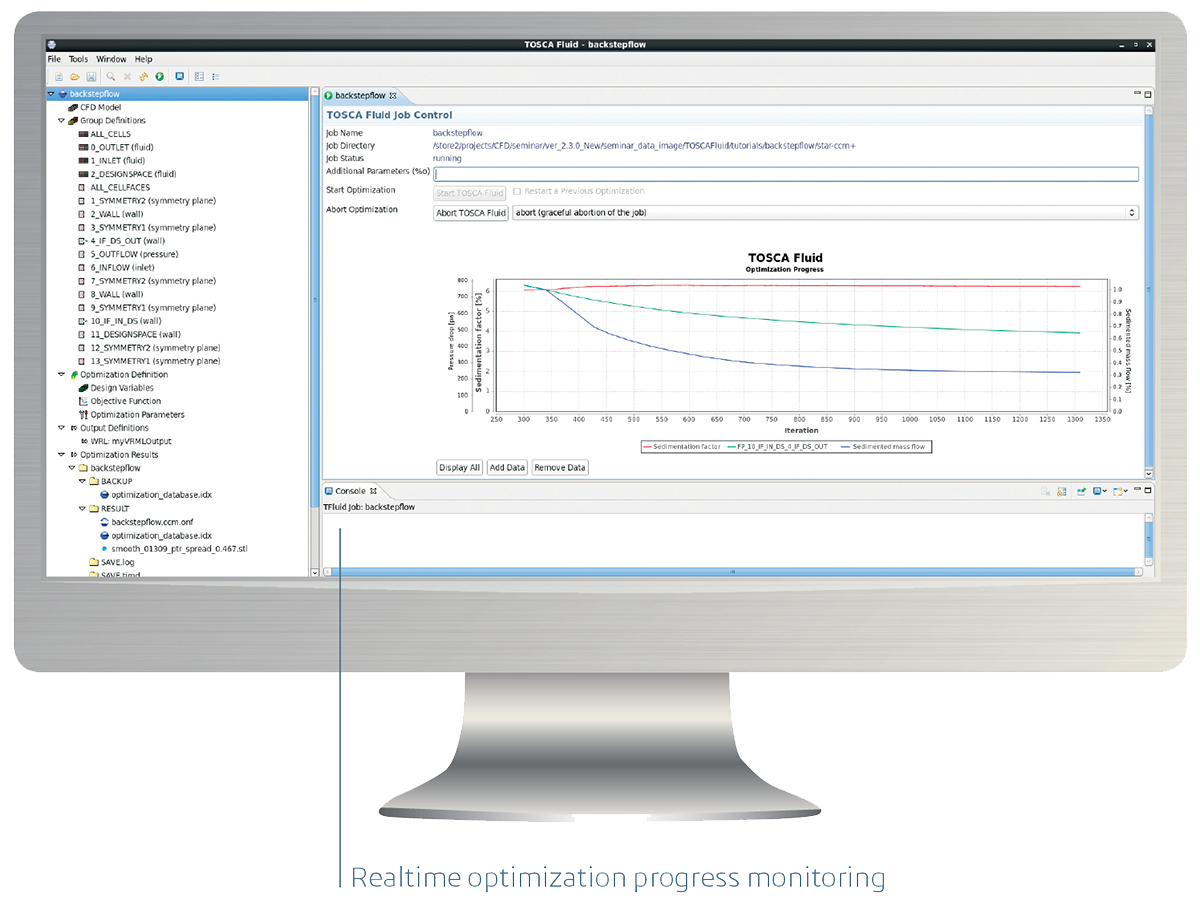The image size is (1200, 900).
Task: Click the ALL_CELLS group icon
Action: point(83,133)
